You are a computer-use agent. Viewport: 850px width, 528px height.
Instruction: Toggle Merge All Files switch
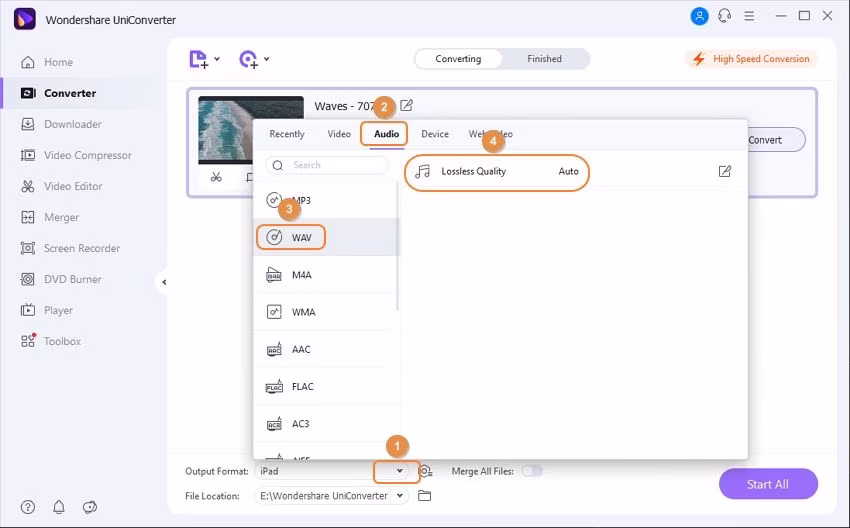coord(532,471)
